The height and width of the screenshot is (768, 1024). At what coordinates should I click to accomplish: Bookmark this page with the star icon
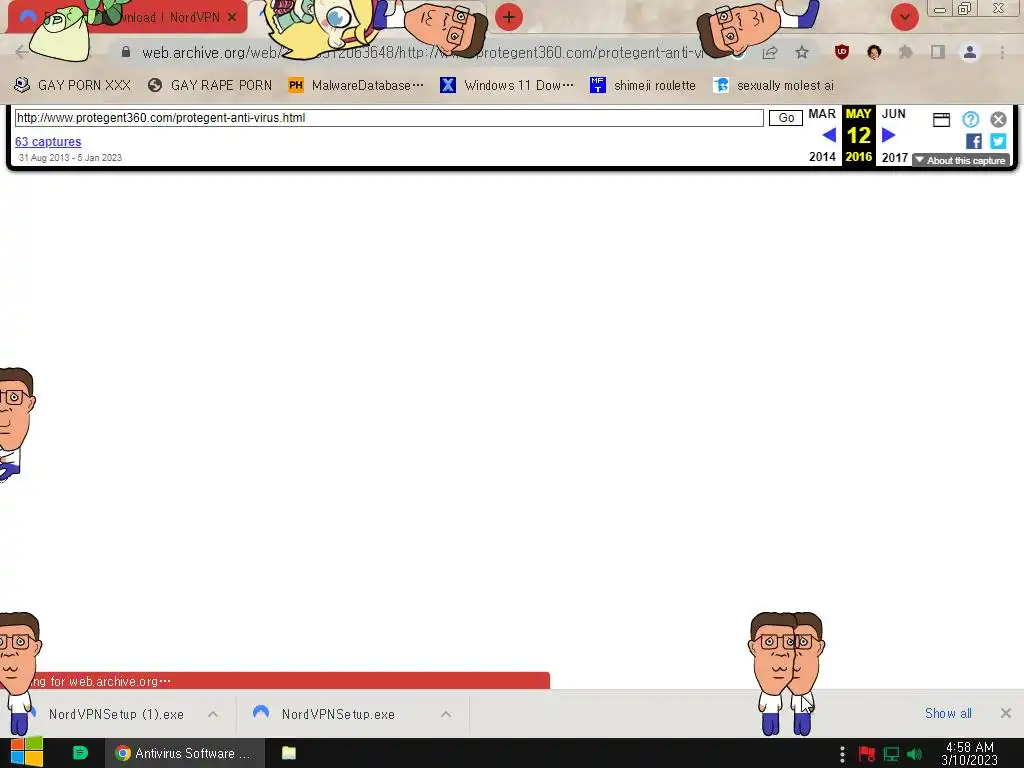[x=802, y=53]
